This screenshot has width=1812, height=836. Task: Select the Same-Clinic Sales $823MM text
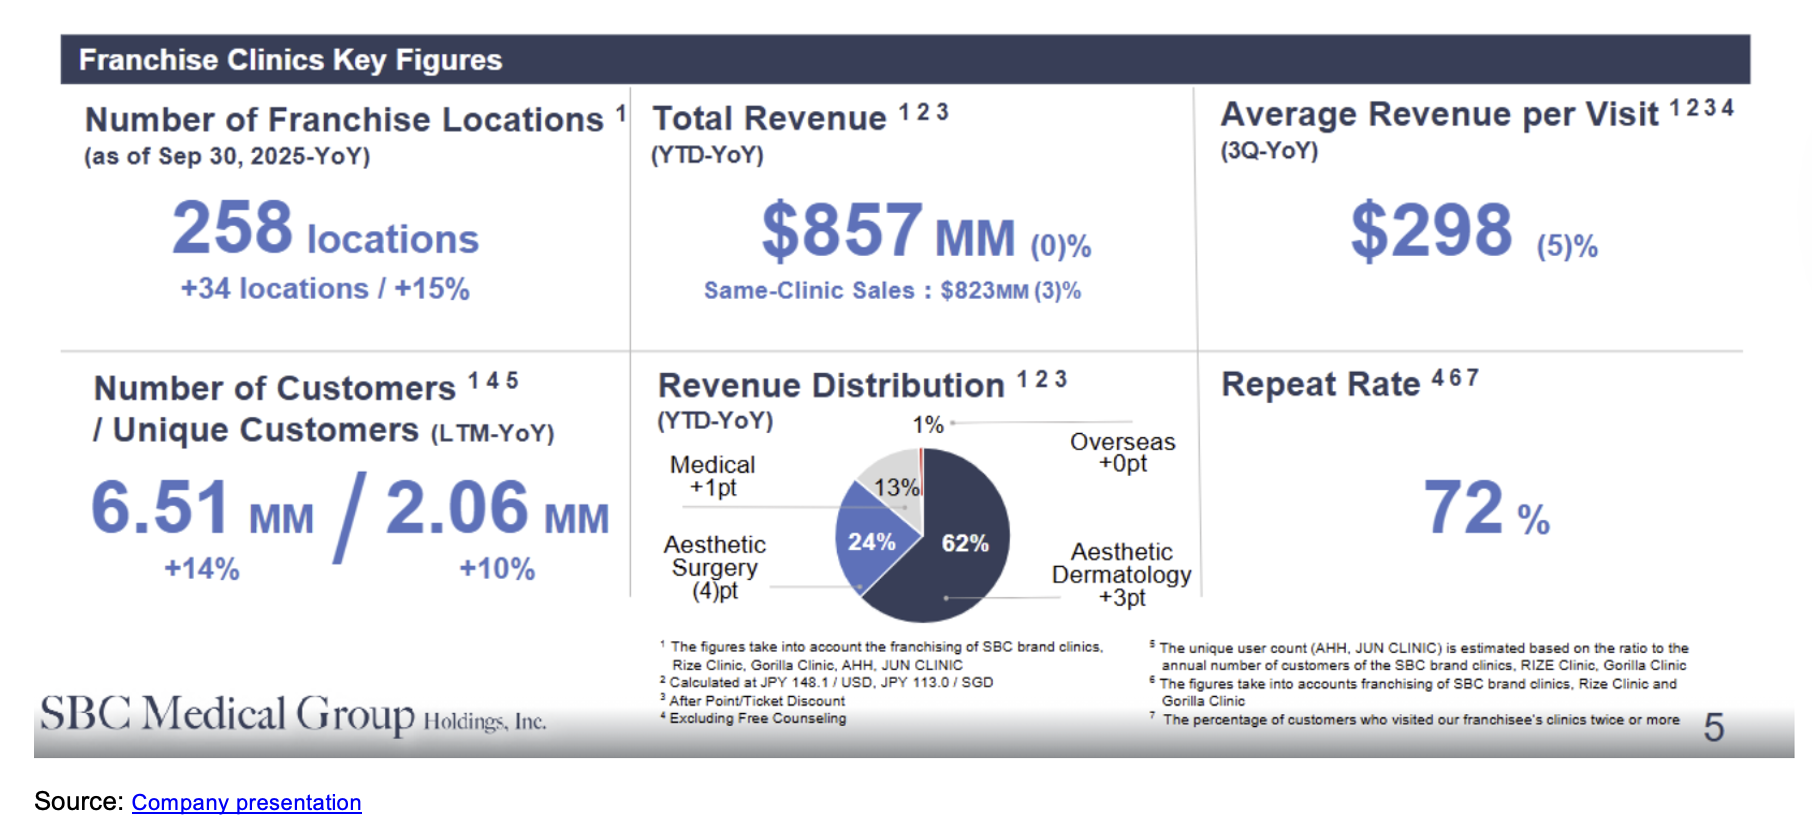892,291
